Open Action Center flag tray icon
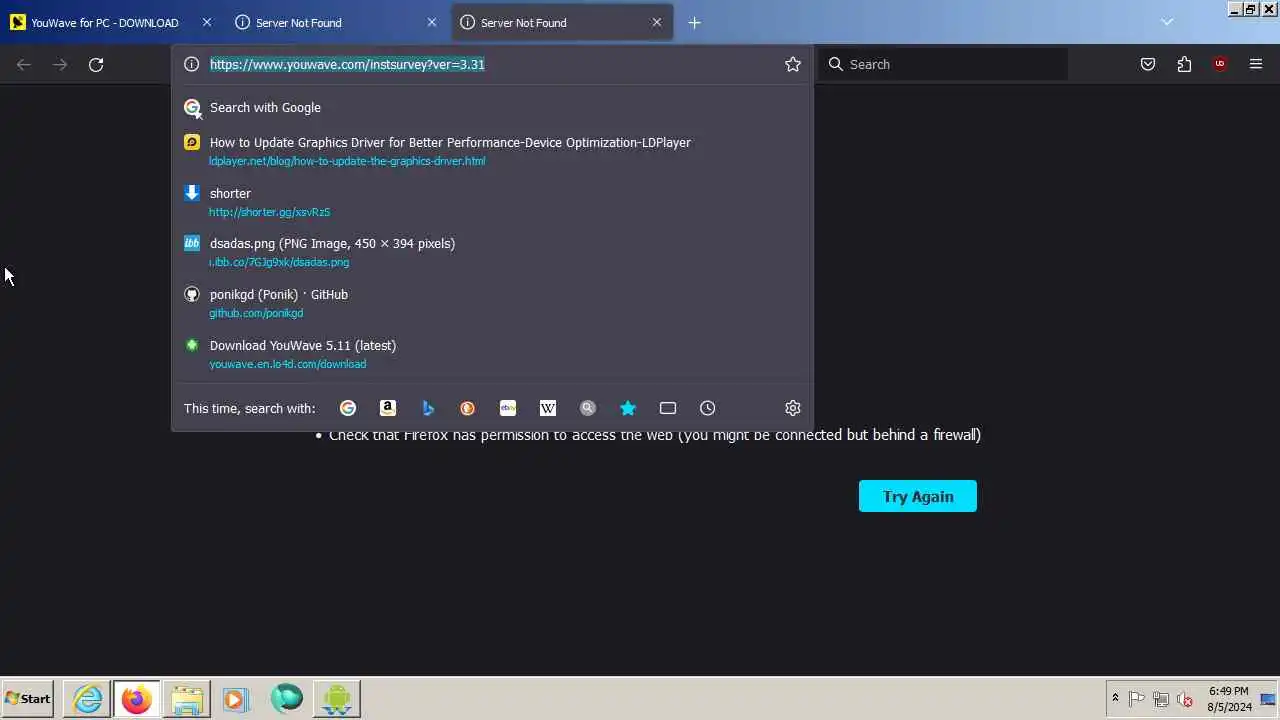The height and width of the screenshot is (720, 1280). click(1137, 699)
